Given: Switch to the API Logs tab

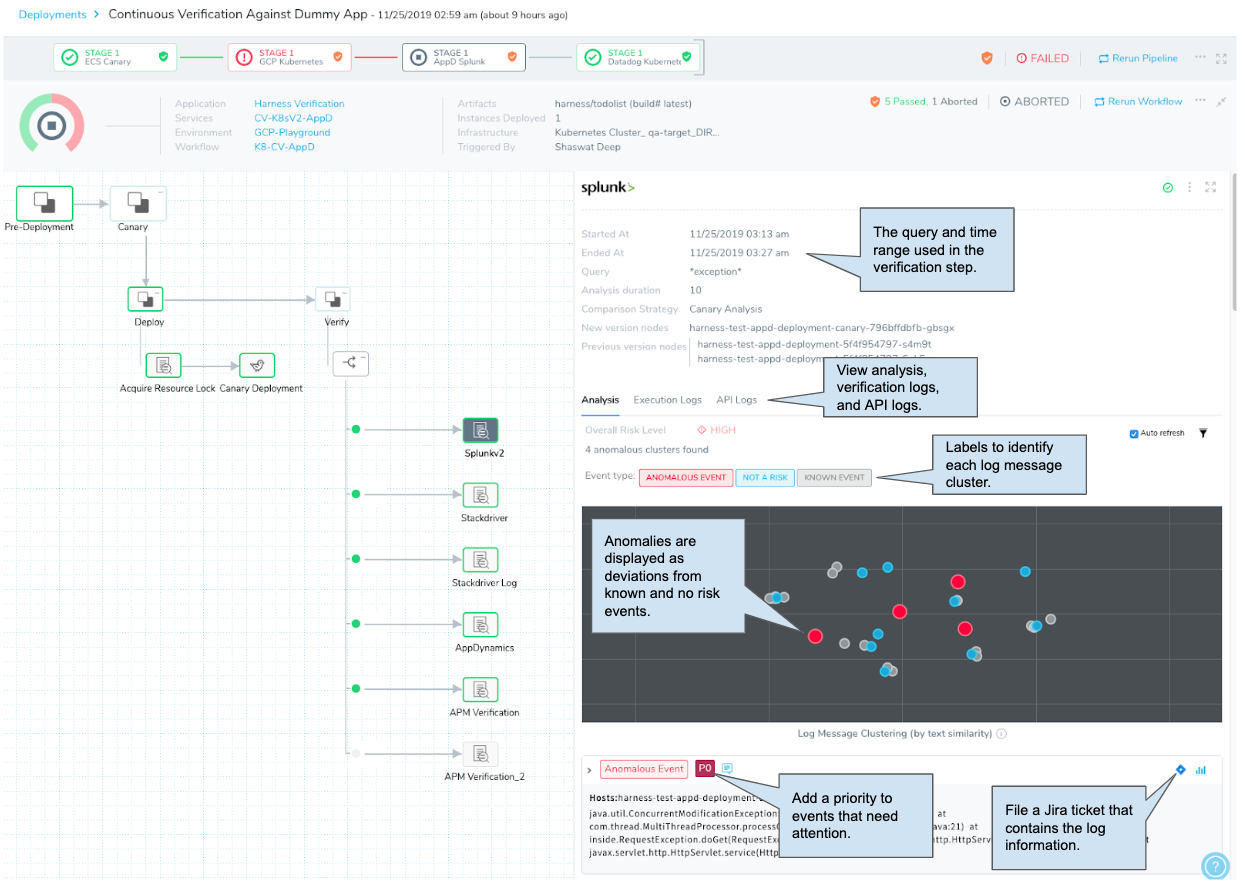Looking at the screenshot, I should click(736, 400).
